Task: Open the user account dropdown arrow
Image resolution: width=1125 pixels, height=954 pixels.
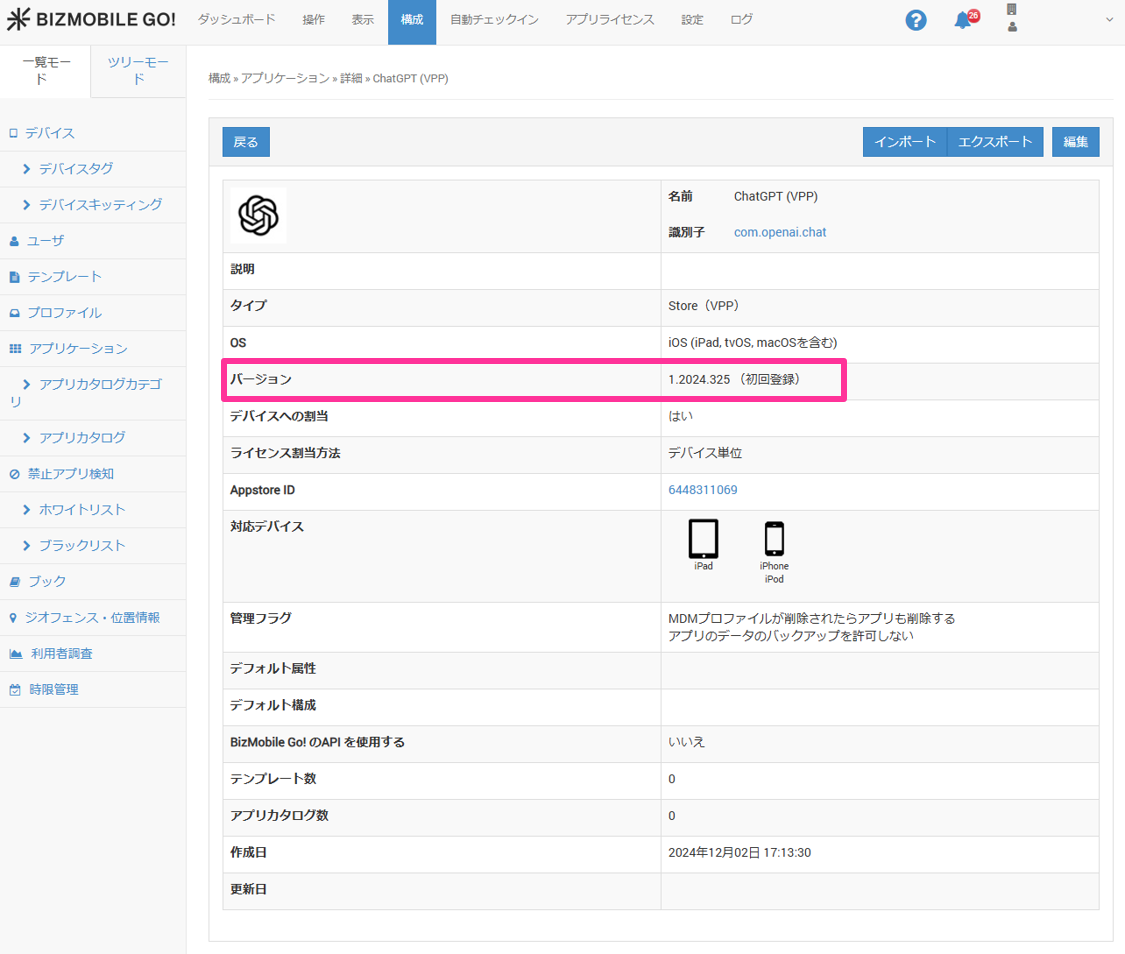Action: point(1108,20)
